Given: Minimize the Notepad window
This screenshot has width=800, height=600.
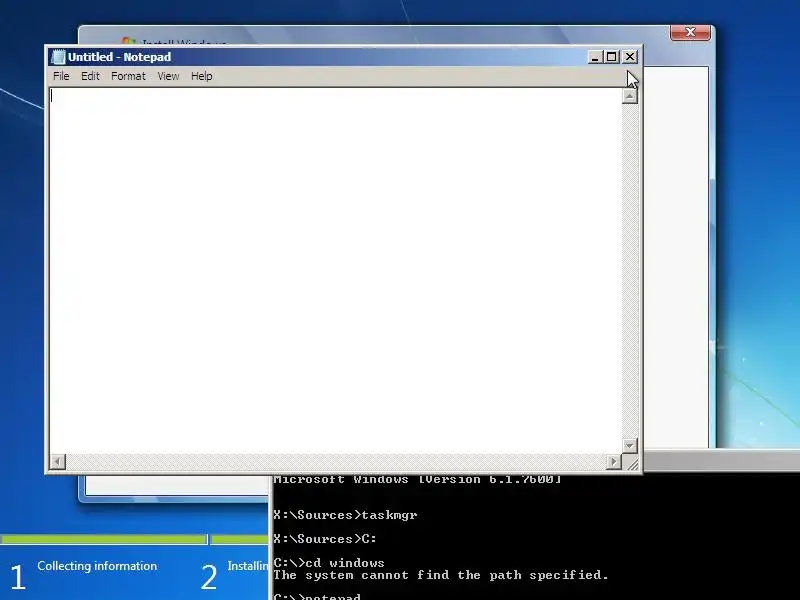Looking at the screenshot, I should (595, 57).
